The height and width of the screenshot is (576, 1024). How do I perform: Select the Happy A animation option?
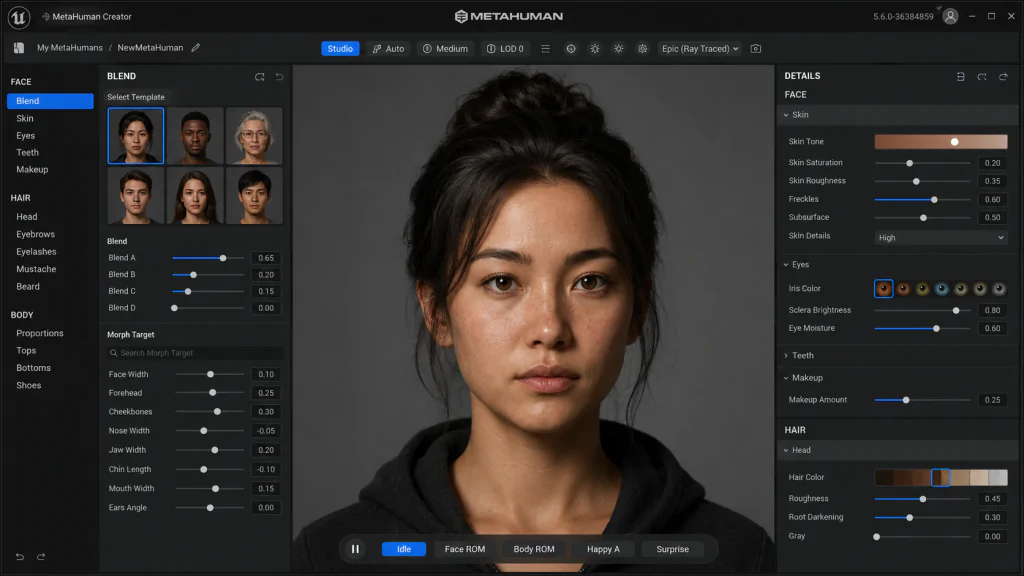[x=603, y=549]
